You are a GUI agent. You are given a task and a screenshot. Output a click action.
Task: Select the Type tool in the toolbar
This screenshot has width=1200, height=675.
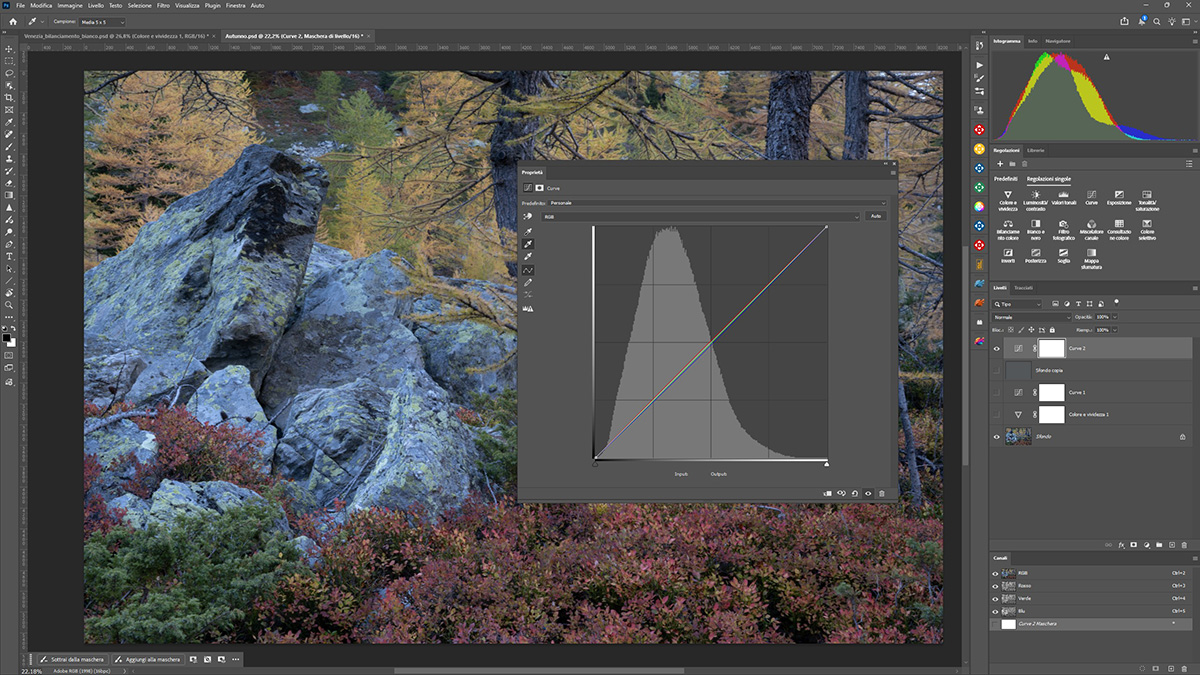coord(9,256)
